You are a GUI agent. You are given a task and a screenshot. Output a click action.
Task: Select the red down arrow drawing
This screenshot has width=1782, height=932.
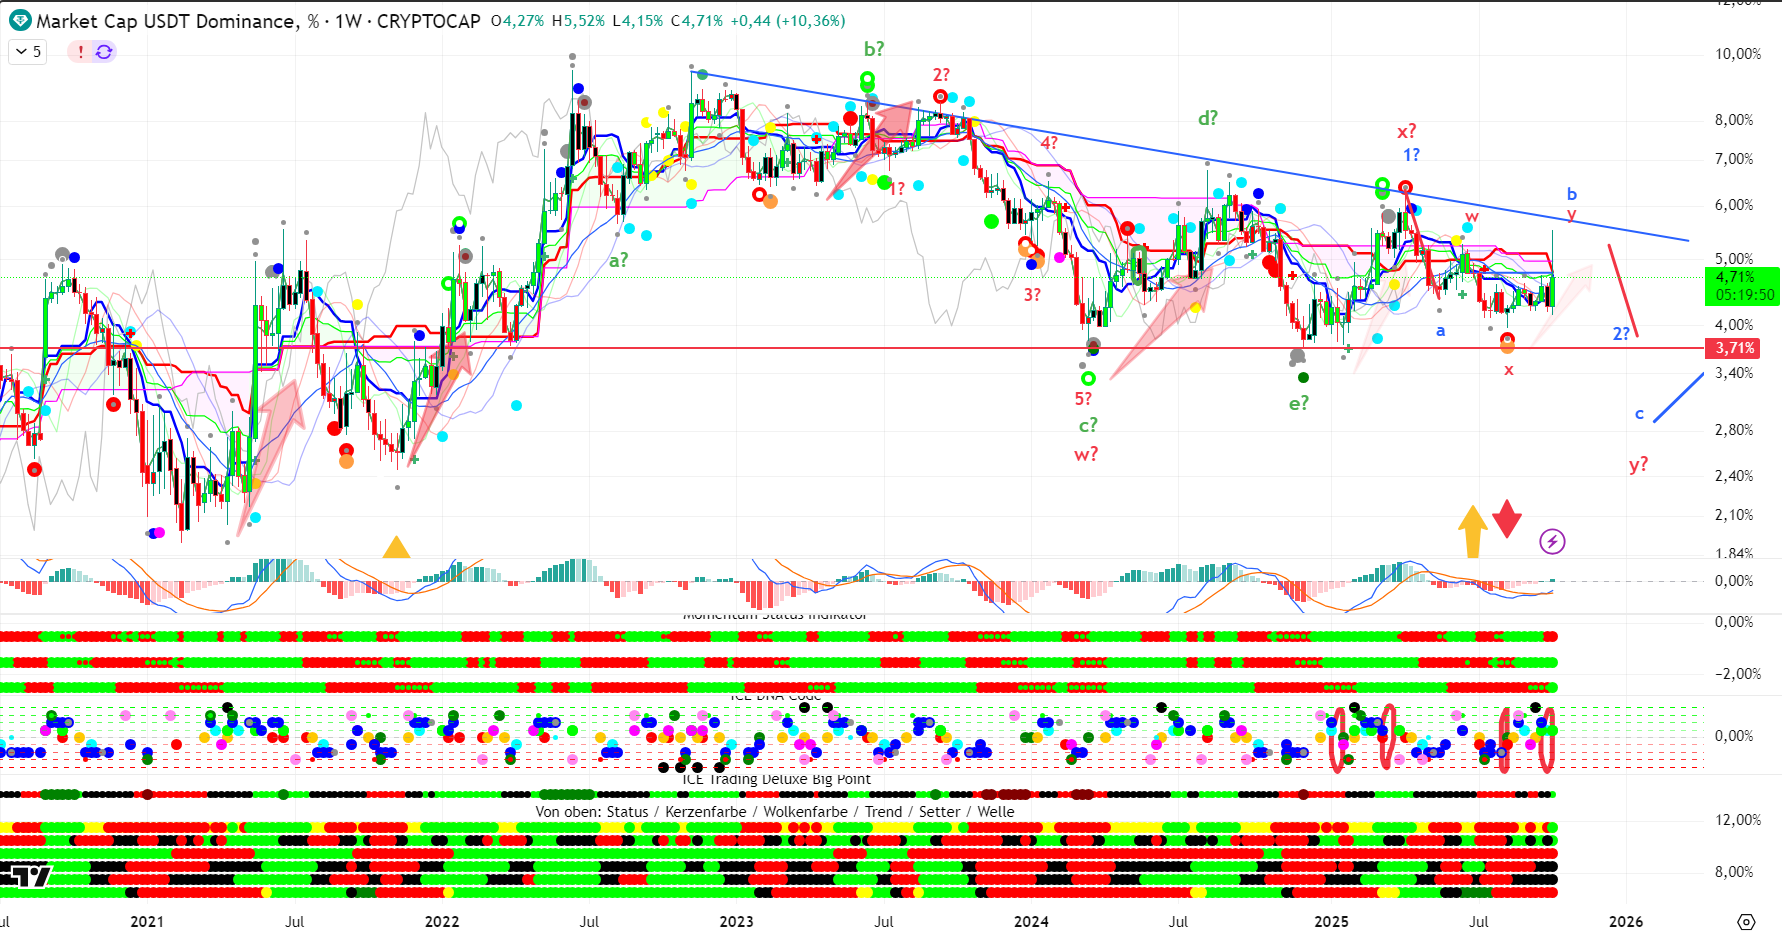1507,518
